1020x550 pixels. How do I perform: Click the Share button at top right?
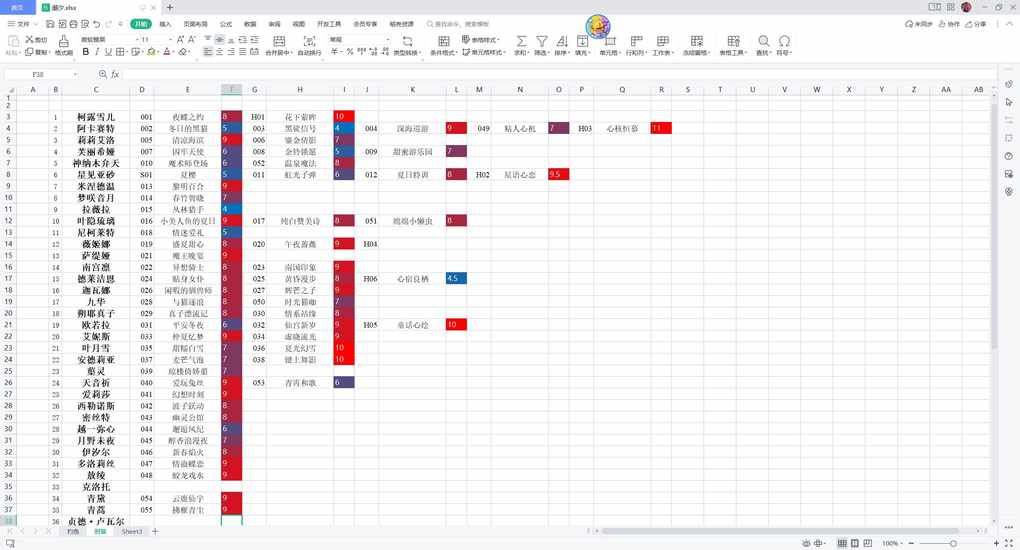pos(976,24)
